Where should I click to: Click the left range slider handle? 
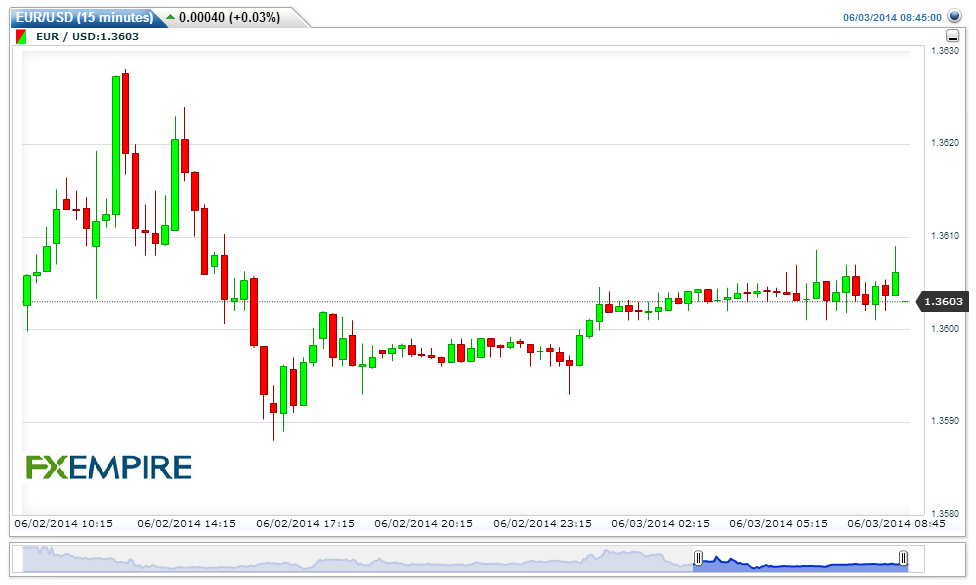[698, 558]
